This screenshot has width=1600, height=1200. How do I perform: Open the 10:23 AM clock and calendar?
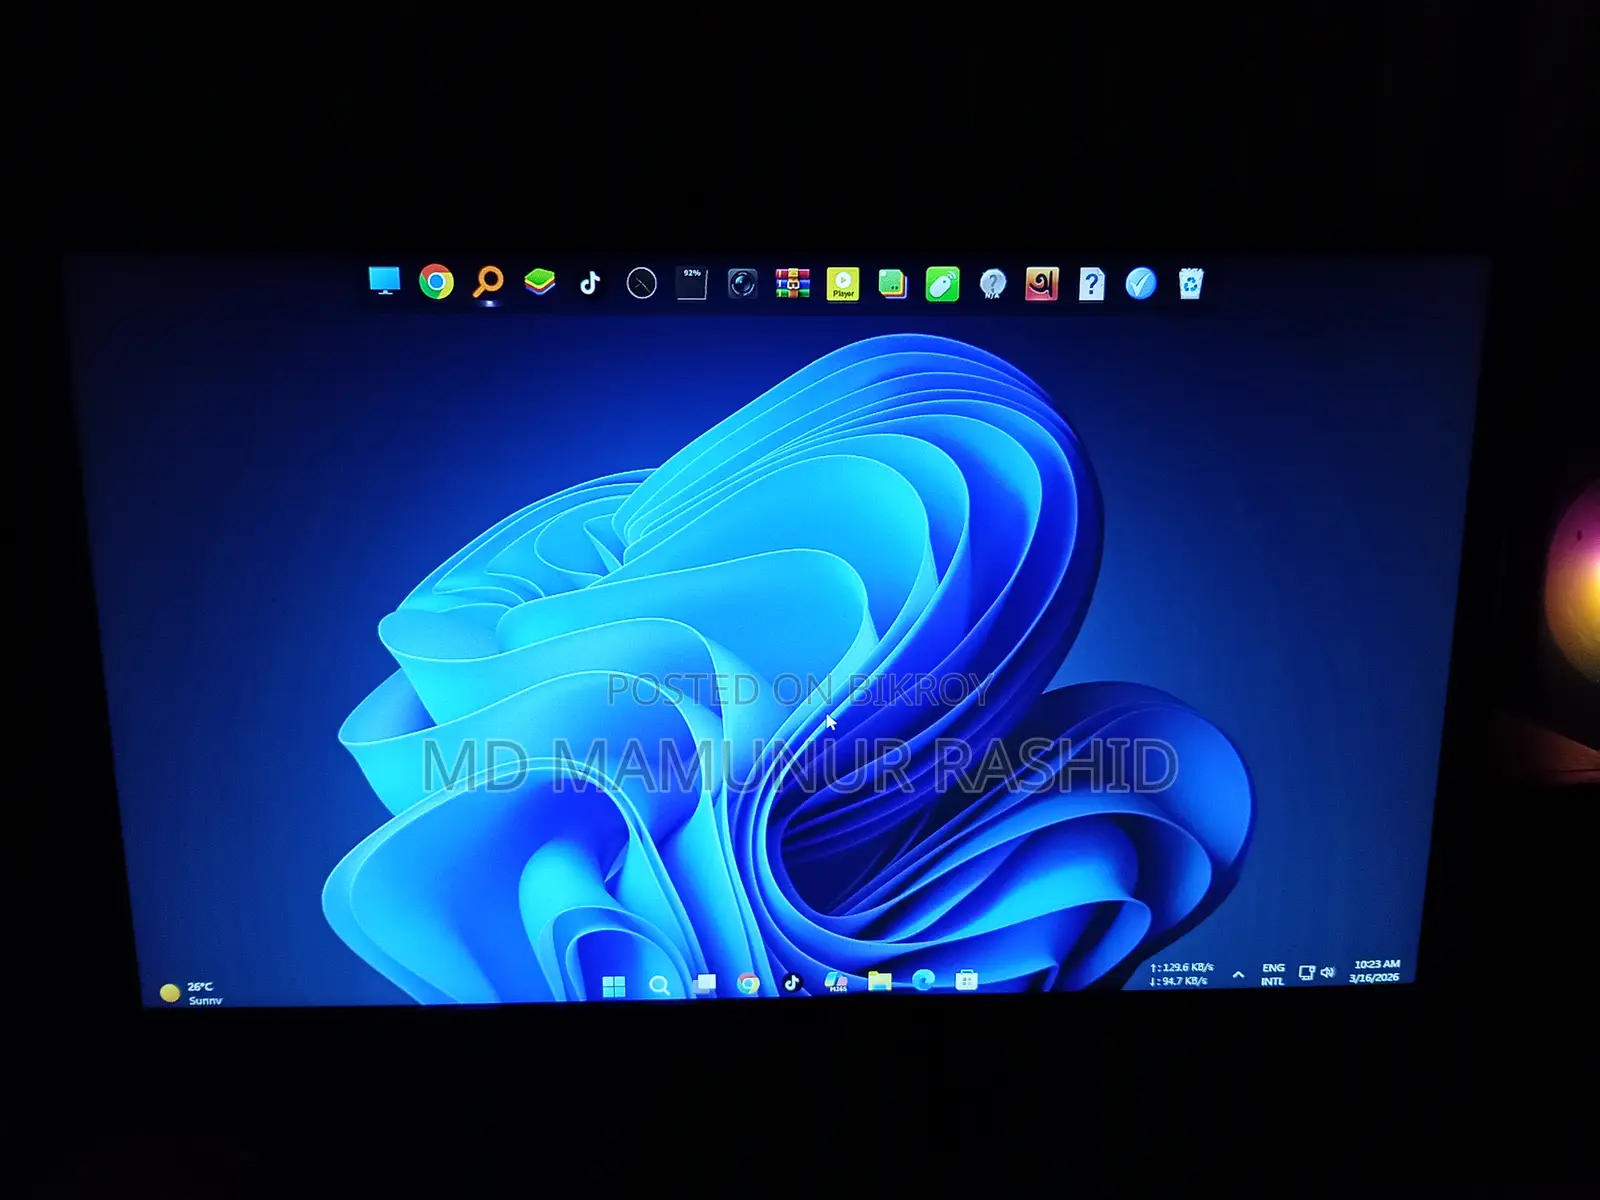[x=1375, y=971]
